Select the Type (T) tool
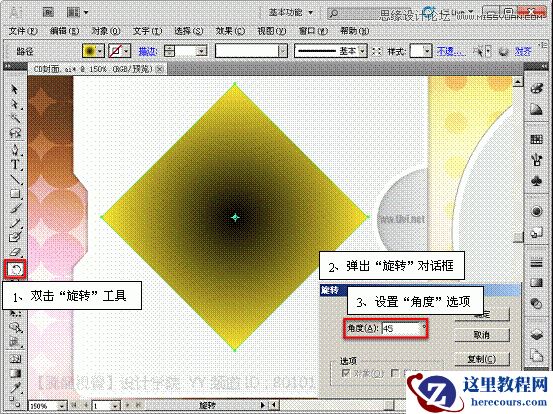This screenshot has height=414, width=553. [15, 165]
